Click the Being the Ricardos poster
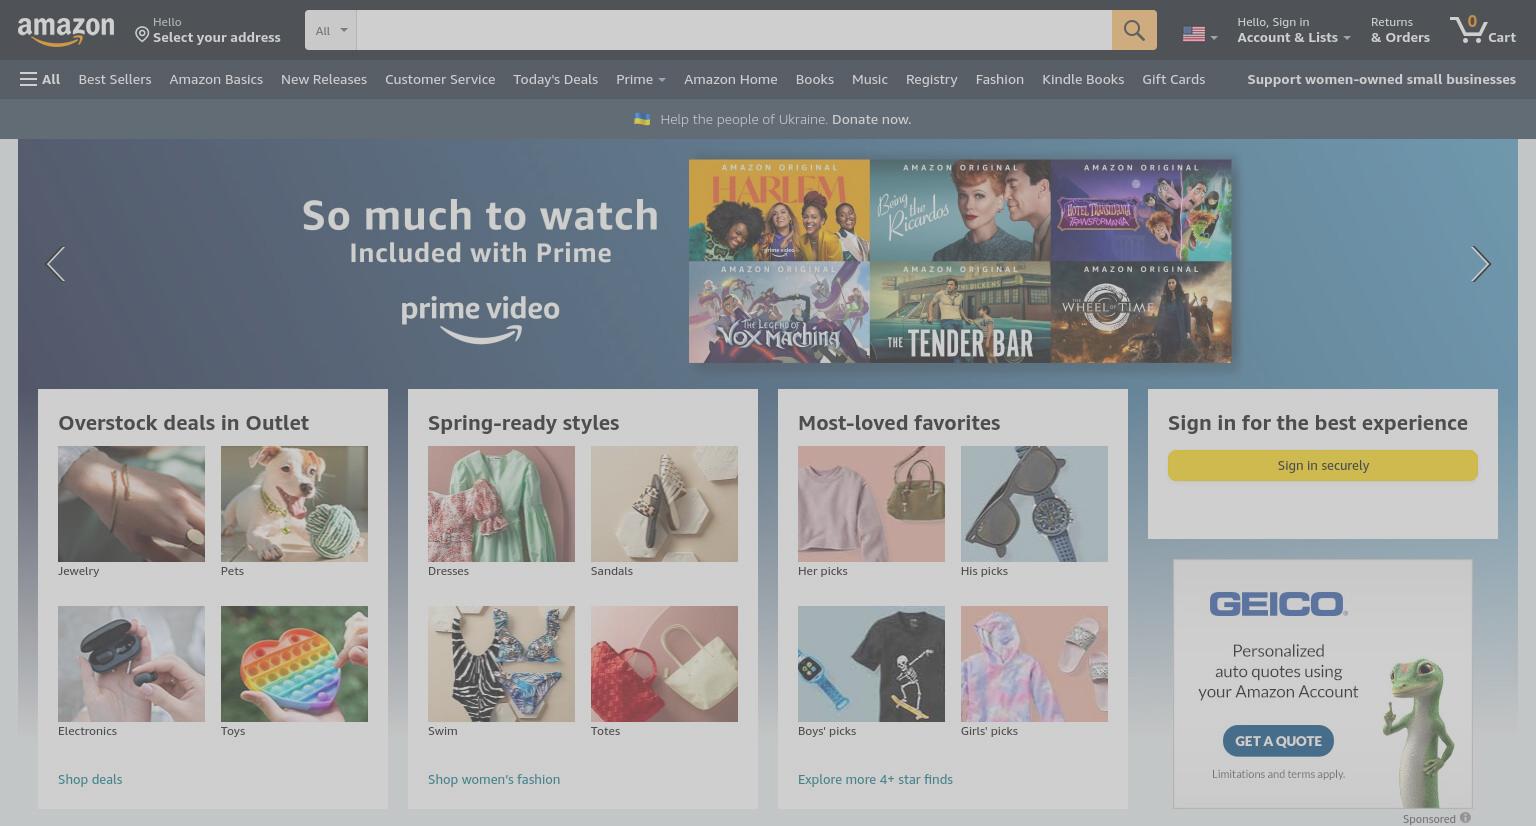The image size is (1536, 826). [960, 210]
